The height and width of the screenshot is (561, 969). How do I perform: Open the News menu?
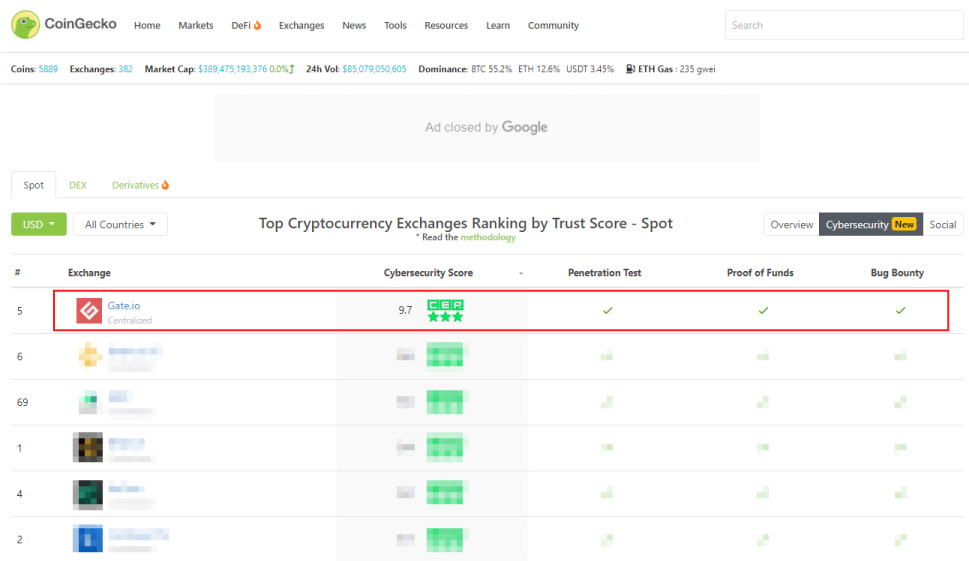[x=354, y=25]
